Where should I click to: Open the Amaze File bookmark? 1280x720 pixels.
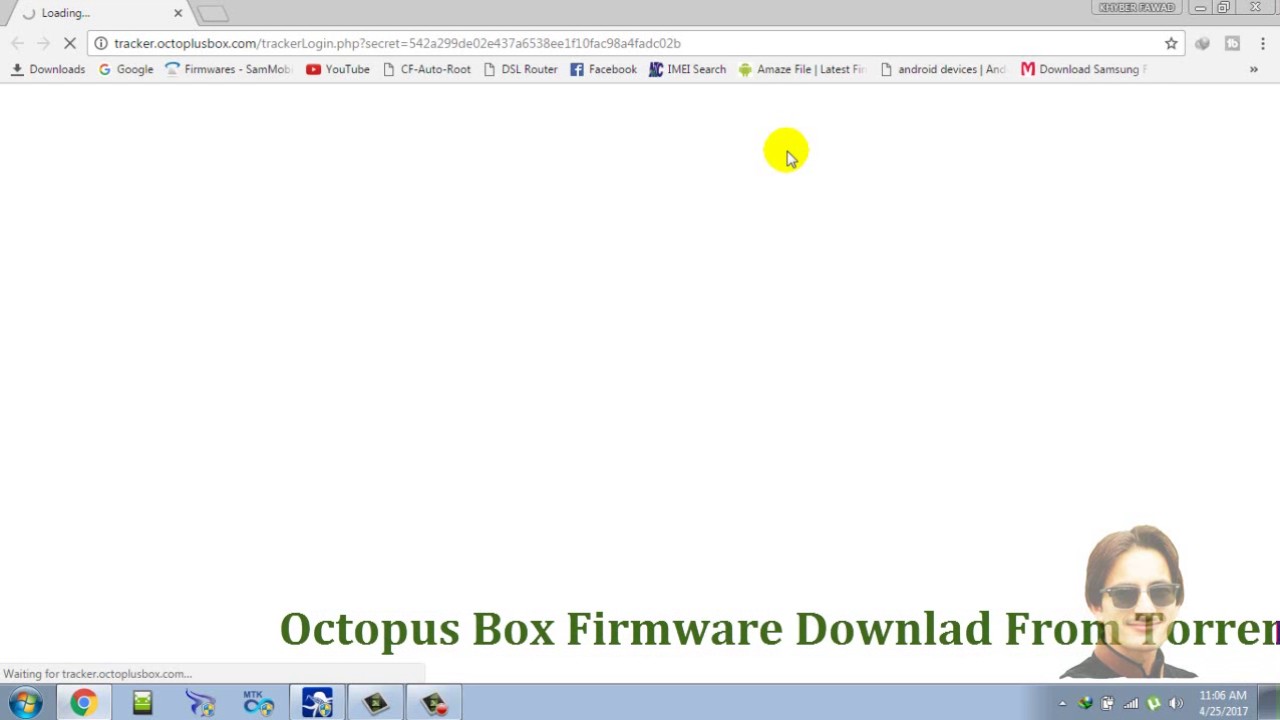coord(801,69)
